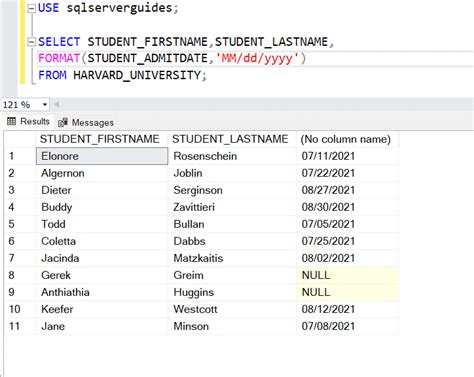Select the Buddy cell

pyautogui.click(x=102, y=207)
